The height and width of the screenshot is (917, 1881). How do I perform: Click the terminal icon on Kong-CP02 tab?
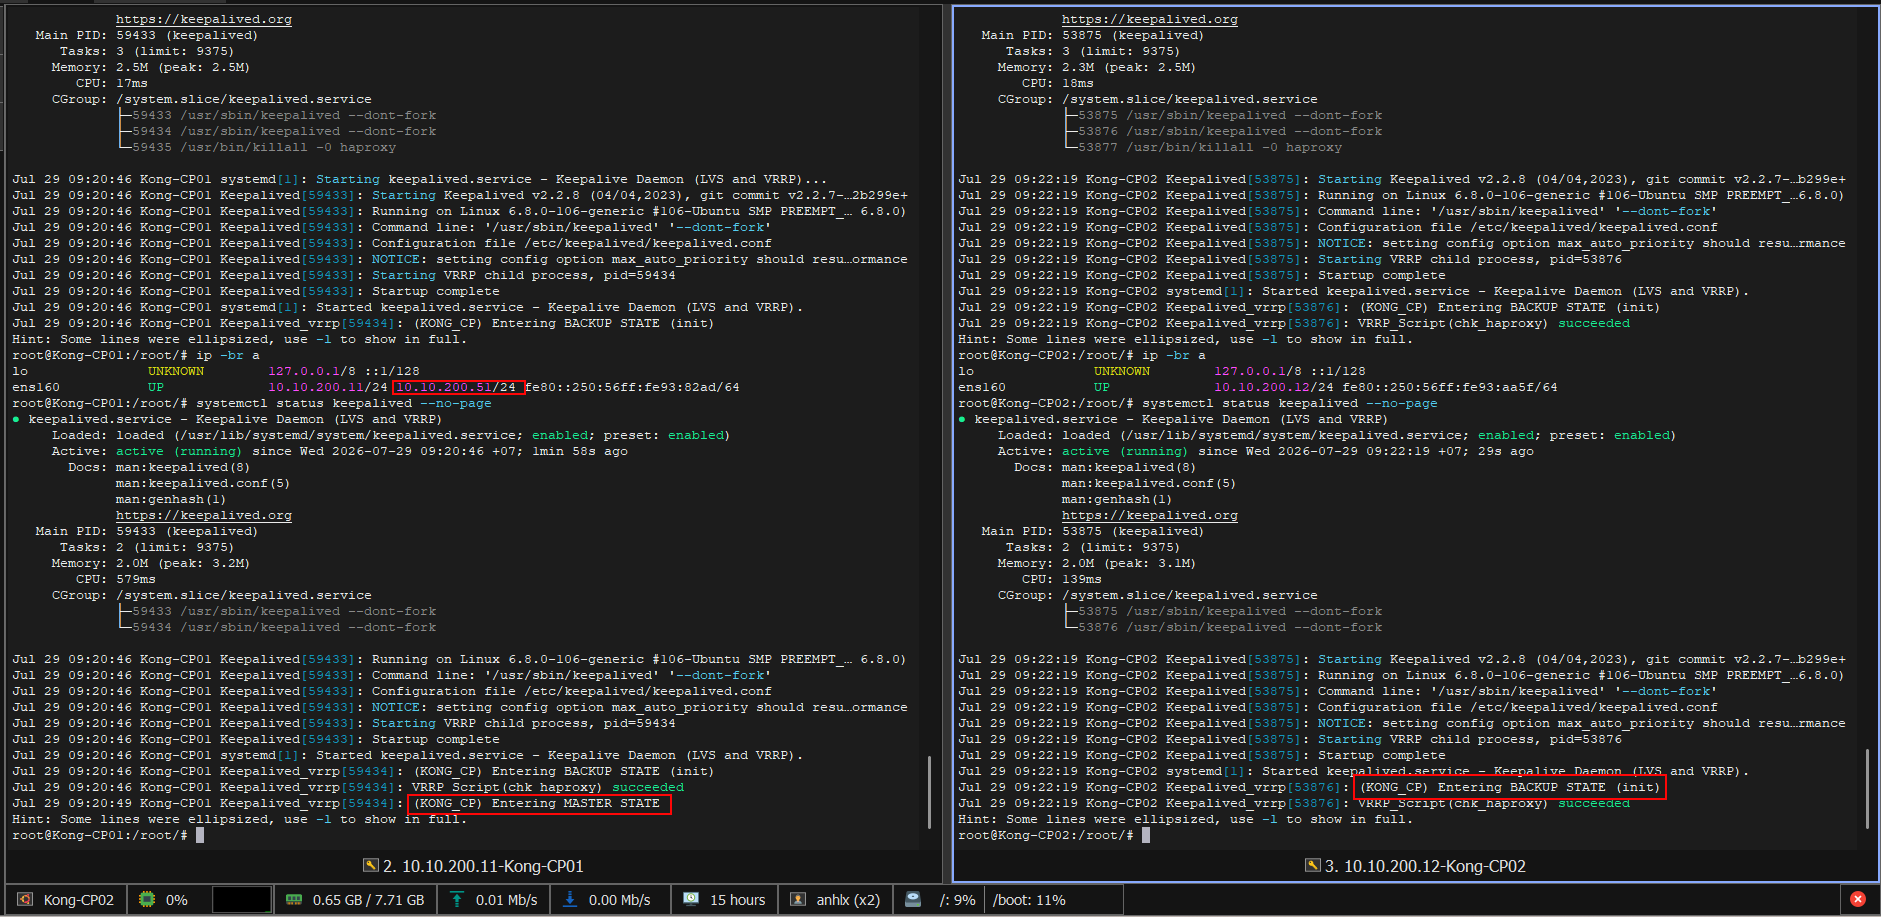click(x=1312, y=866)
